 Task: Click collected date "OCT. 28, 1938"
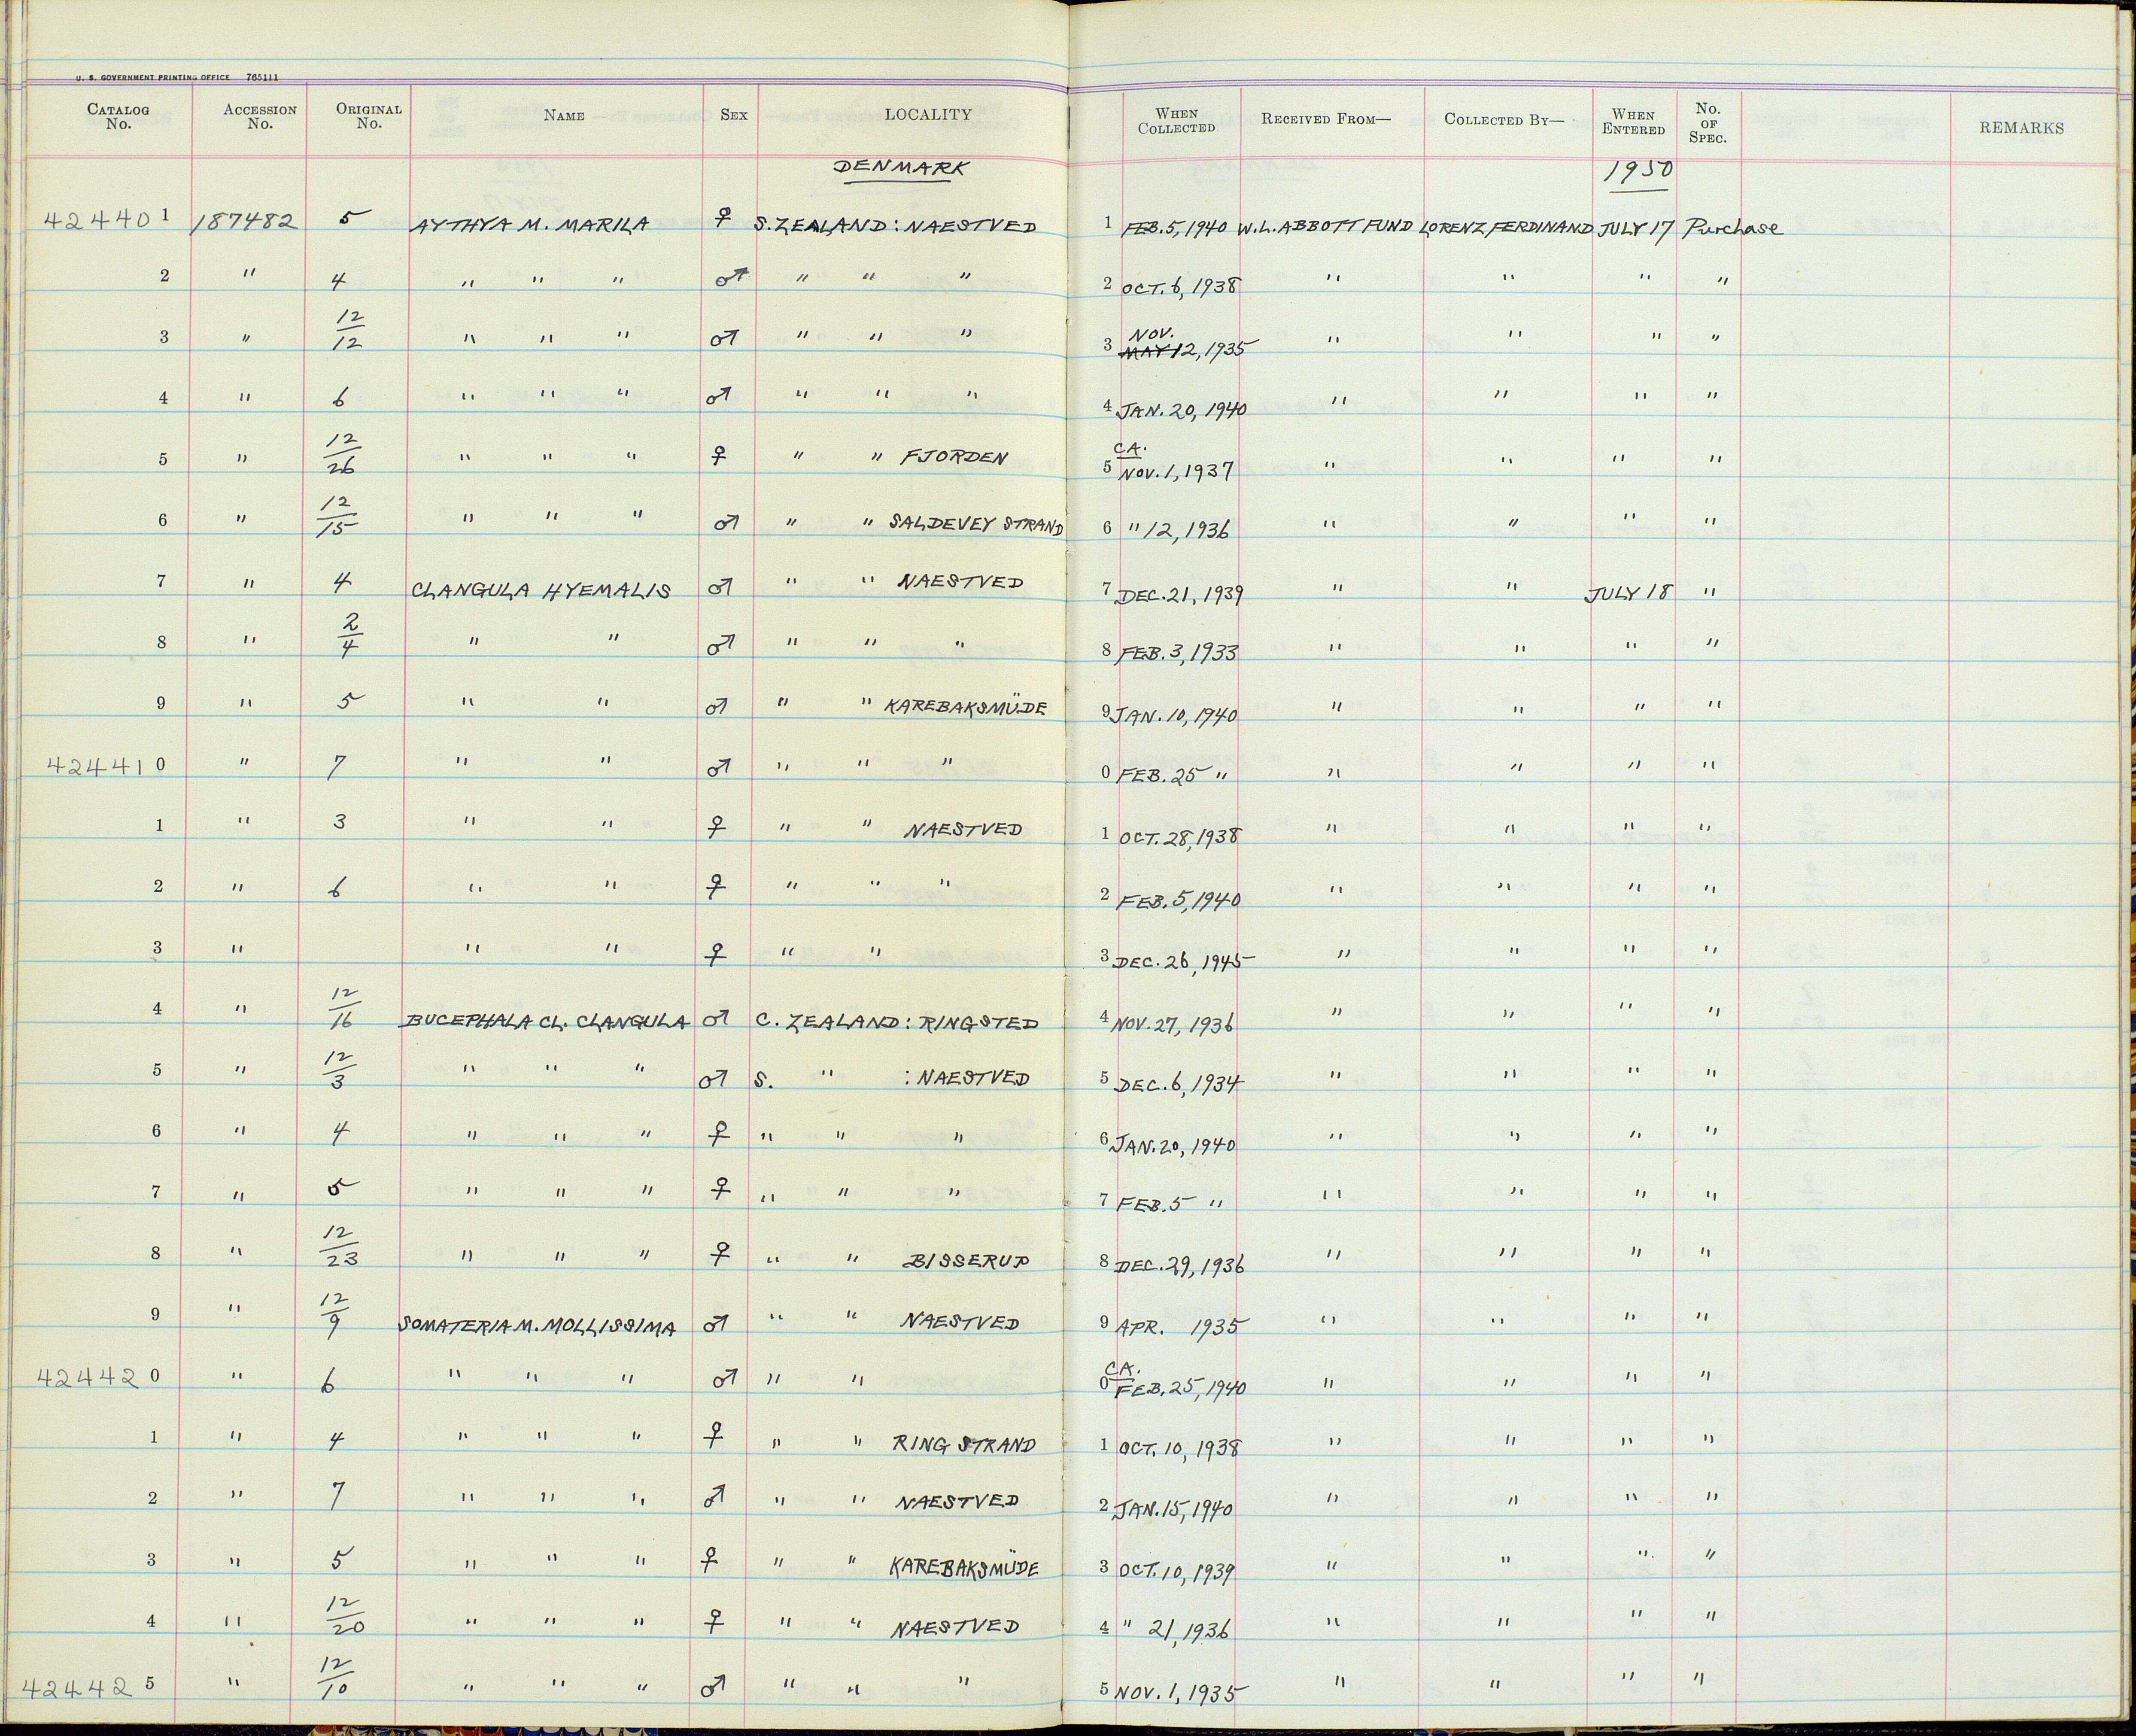[x=1180, y=837]
